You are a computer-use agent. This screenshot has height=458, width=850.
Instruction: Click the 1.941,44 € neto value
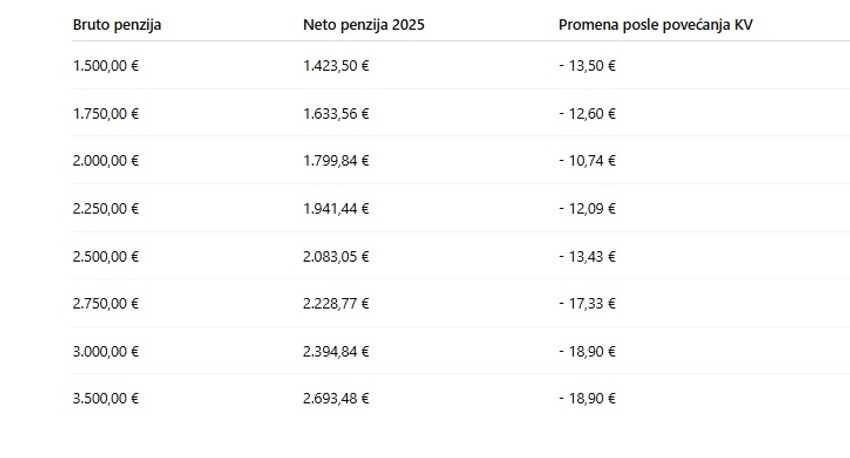click(336, 209)
